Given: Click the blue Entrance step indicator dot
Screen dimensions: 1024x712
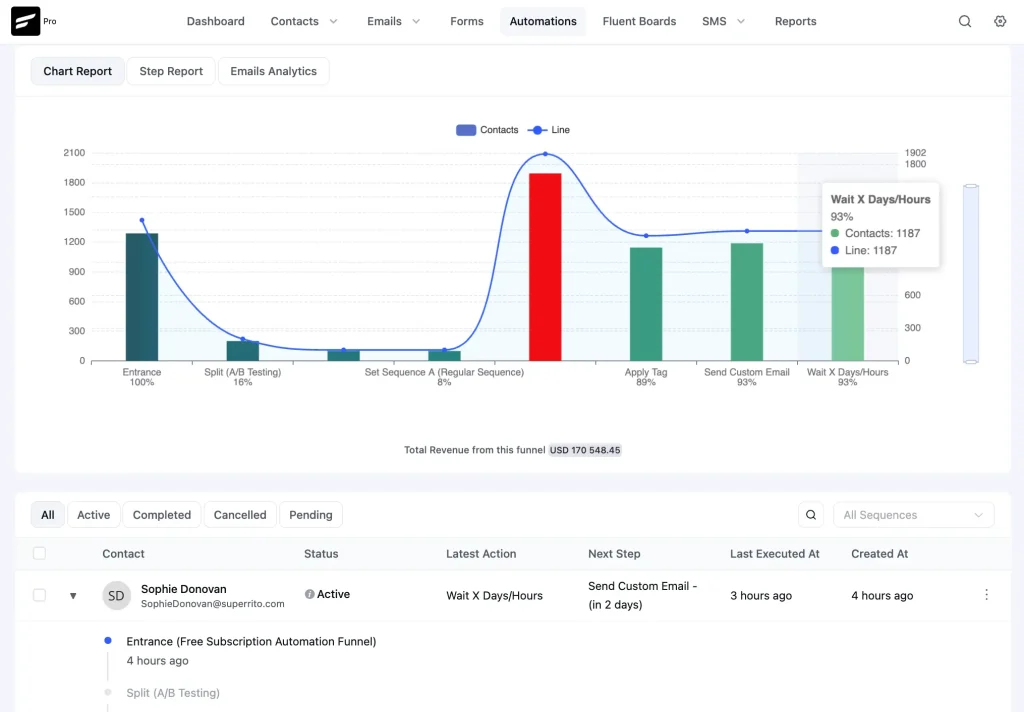Looking at the screenshot, I should tap(108, 640).
